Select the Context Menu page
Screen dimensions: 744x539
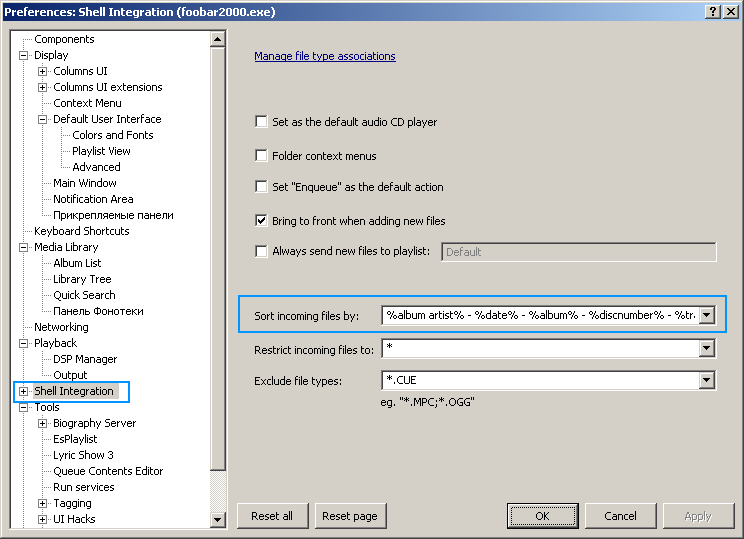(x=87, y=103)
